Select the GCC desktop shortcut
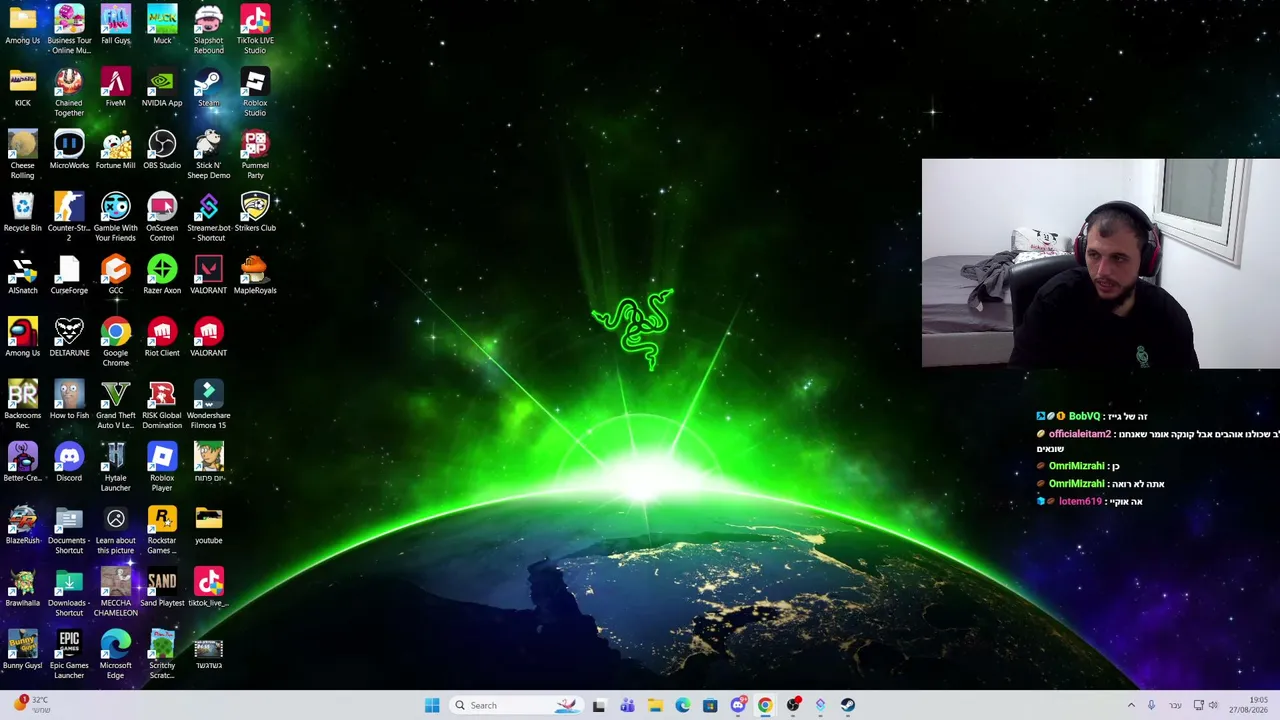This screenshot has width=1280, height=720. tap(115, 275)
